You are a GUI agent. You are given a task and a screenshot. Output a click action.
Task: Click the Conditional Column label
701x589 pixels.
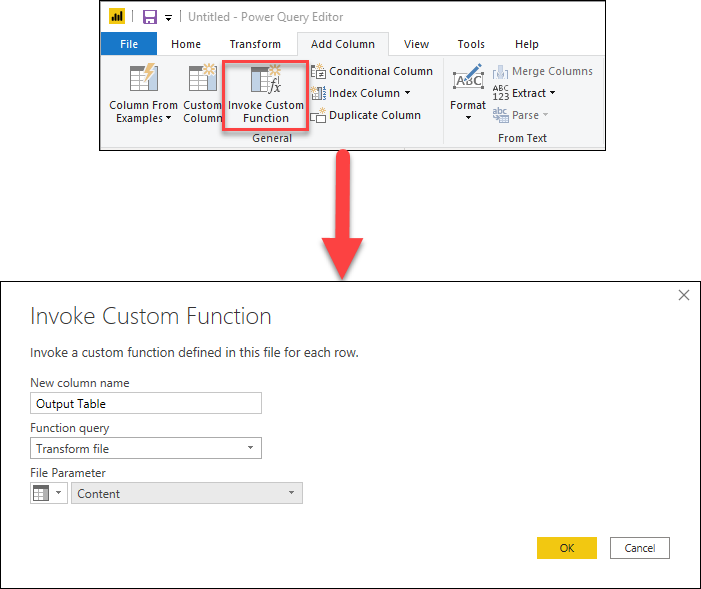[x=381, y=71]
